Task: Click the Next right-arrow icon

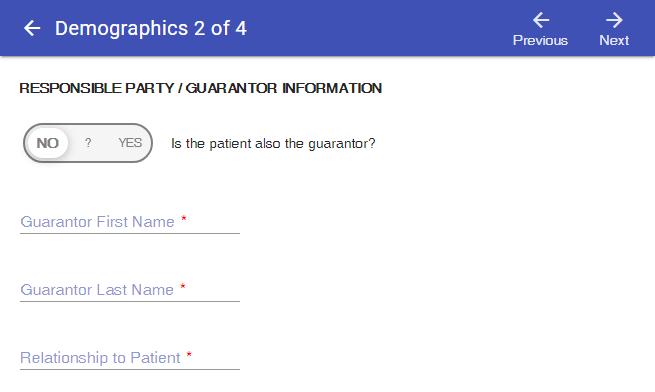Action: click(x=614, y=20)
